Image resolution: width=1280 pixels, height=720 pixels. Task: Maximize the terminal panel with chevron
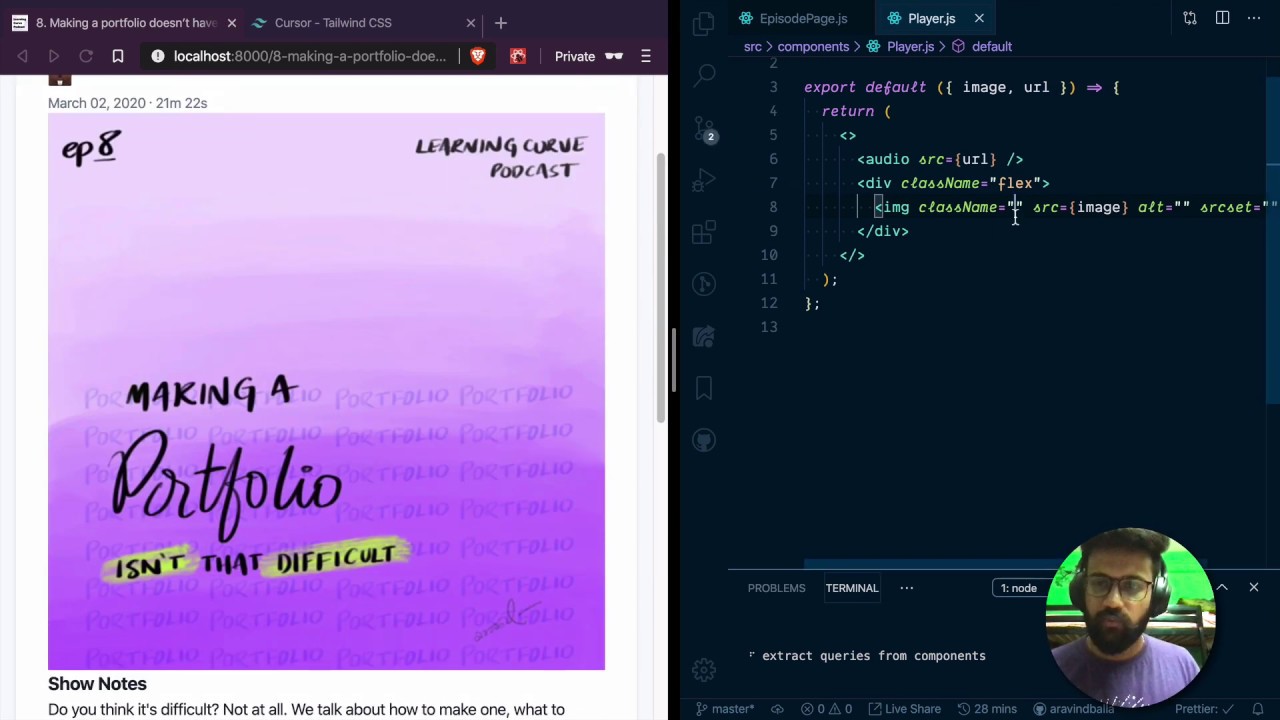pyautogui.click(x=1222, y=588)
